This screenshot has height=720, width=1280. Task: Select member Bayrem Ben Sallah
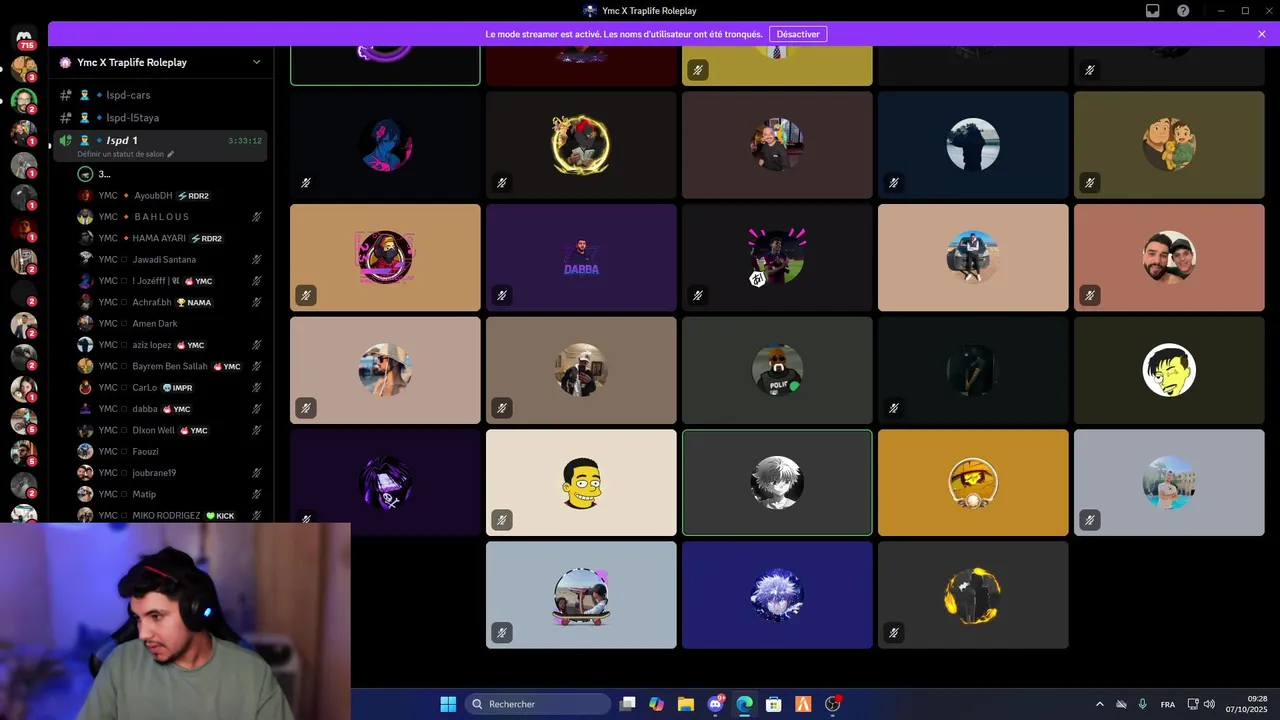coord(170,366)
